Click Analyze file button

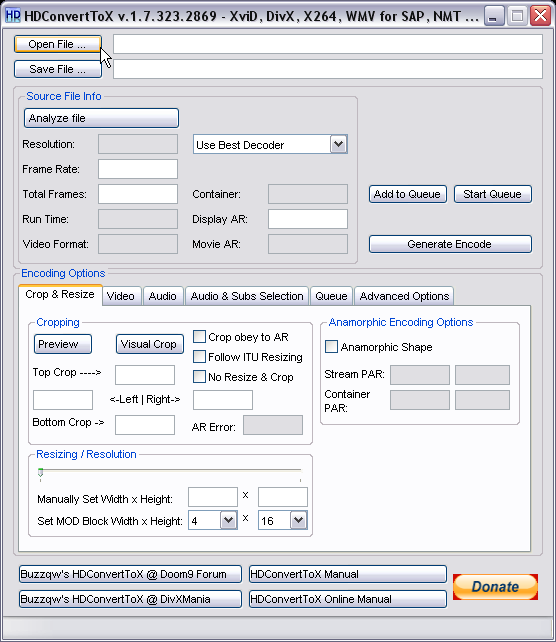(102, 118)
